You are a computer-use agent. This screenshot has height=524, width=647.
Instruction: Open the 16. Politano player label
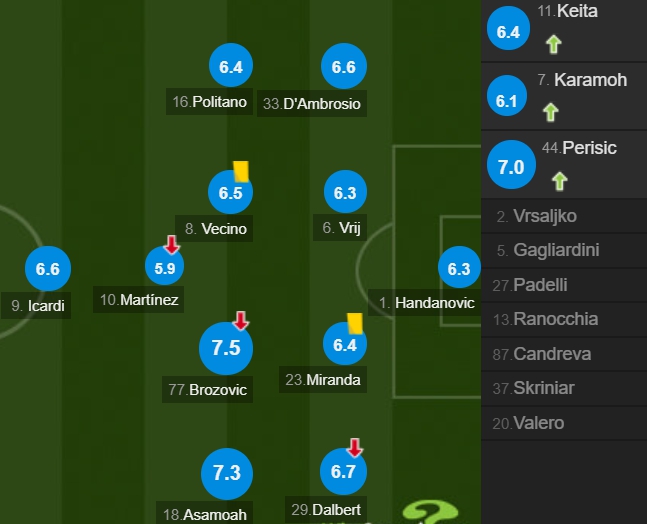pyautogui.click(x=209, y=101)
